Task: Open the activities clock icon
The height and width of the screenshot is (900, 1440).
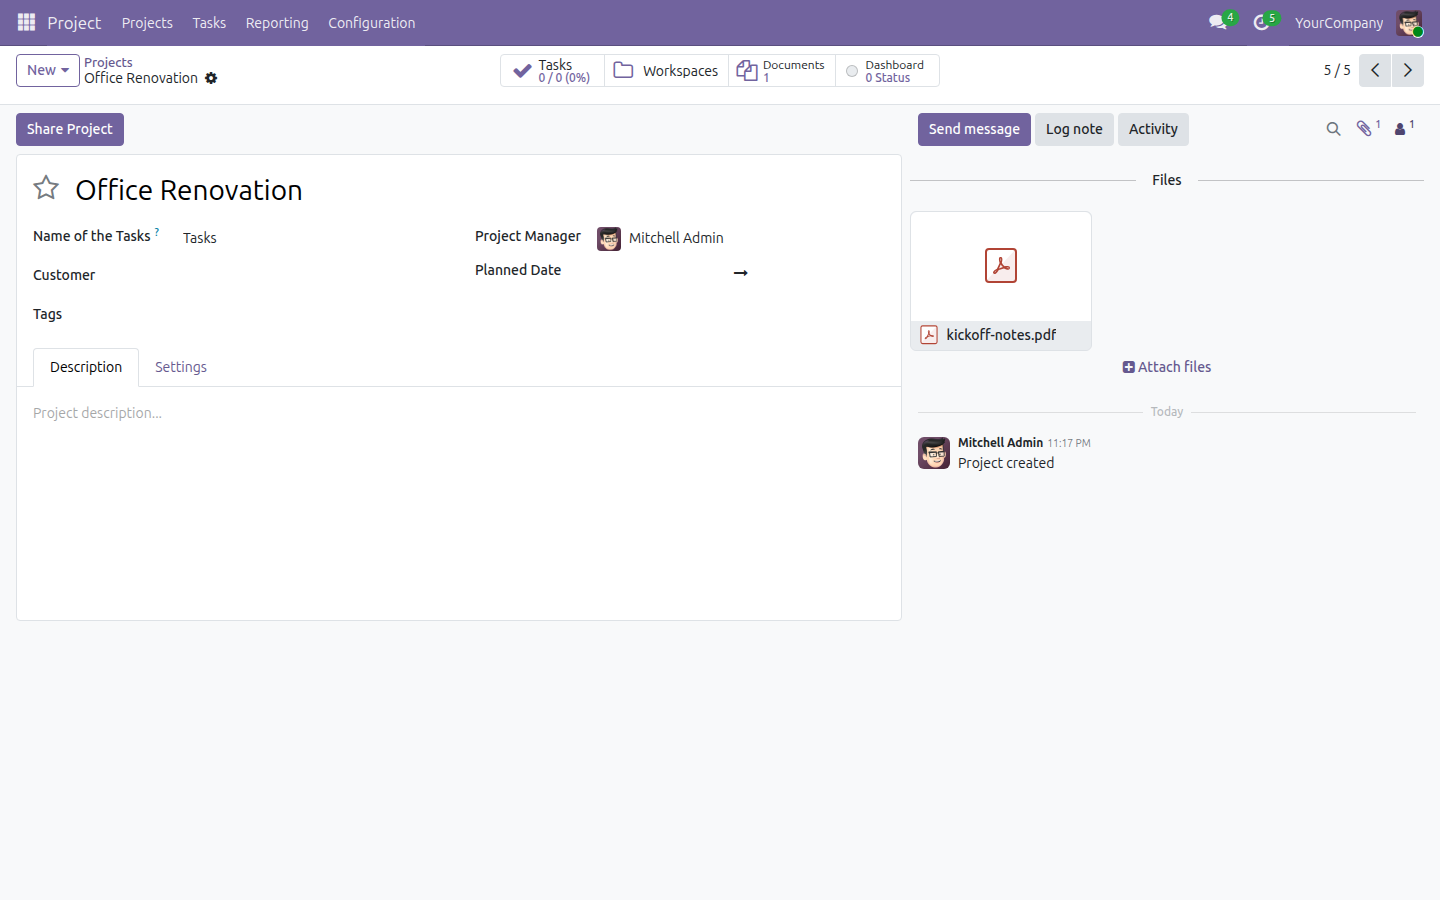Action: (x=1262, y=22)
